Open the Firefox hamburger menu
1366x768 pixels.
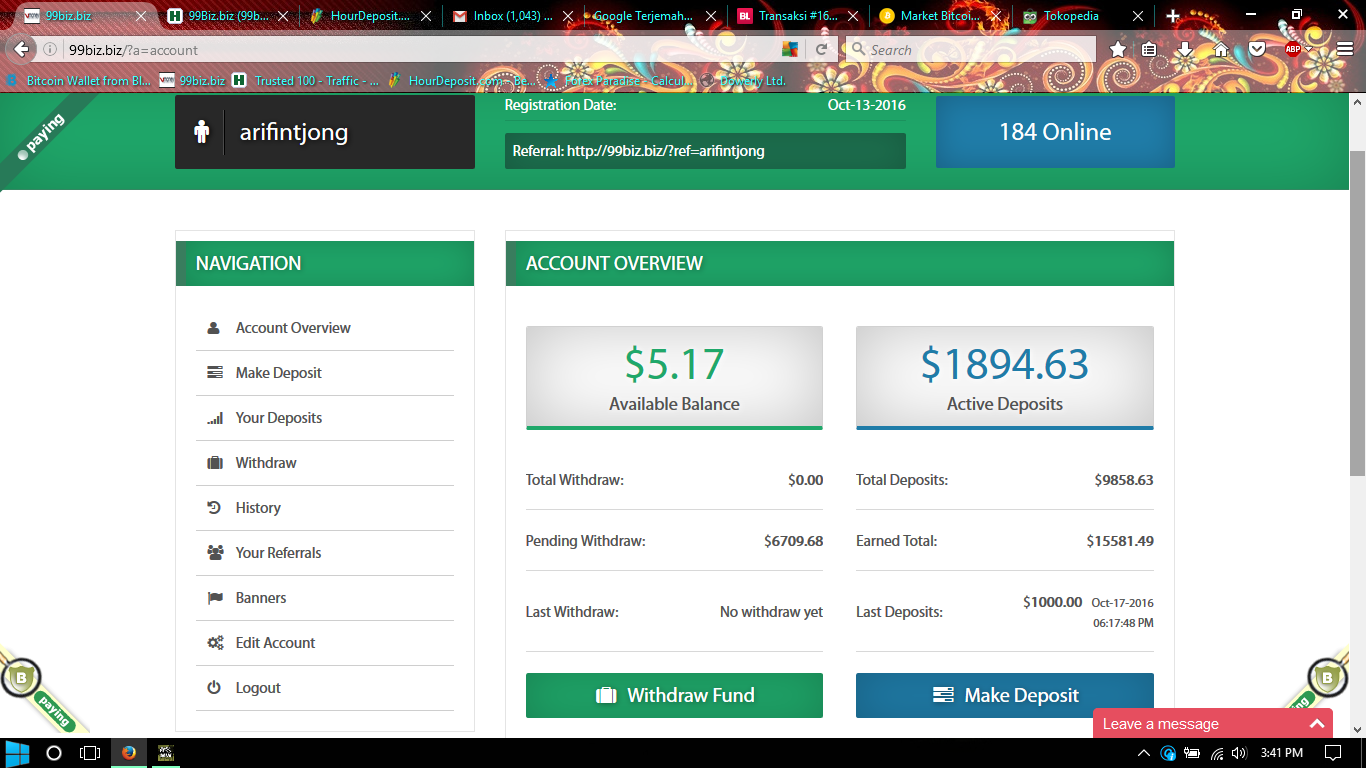coord(1345,50)
